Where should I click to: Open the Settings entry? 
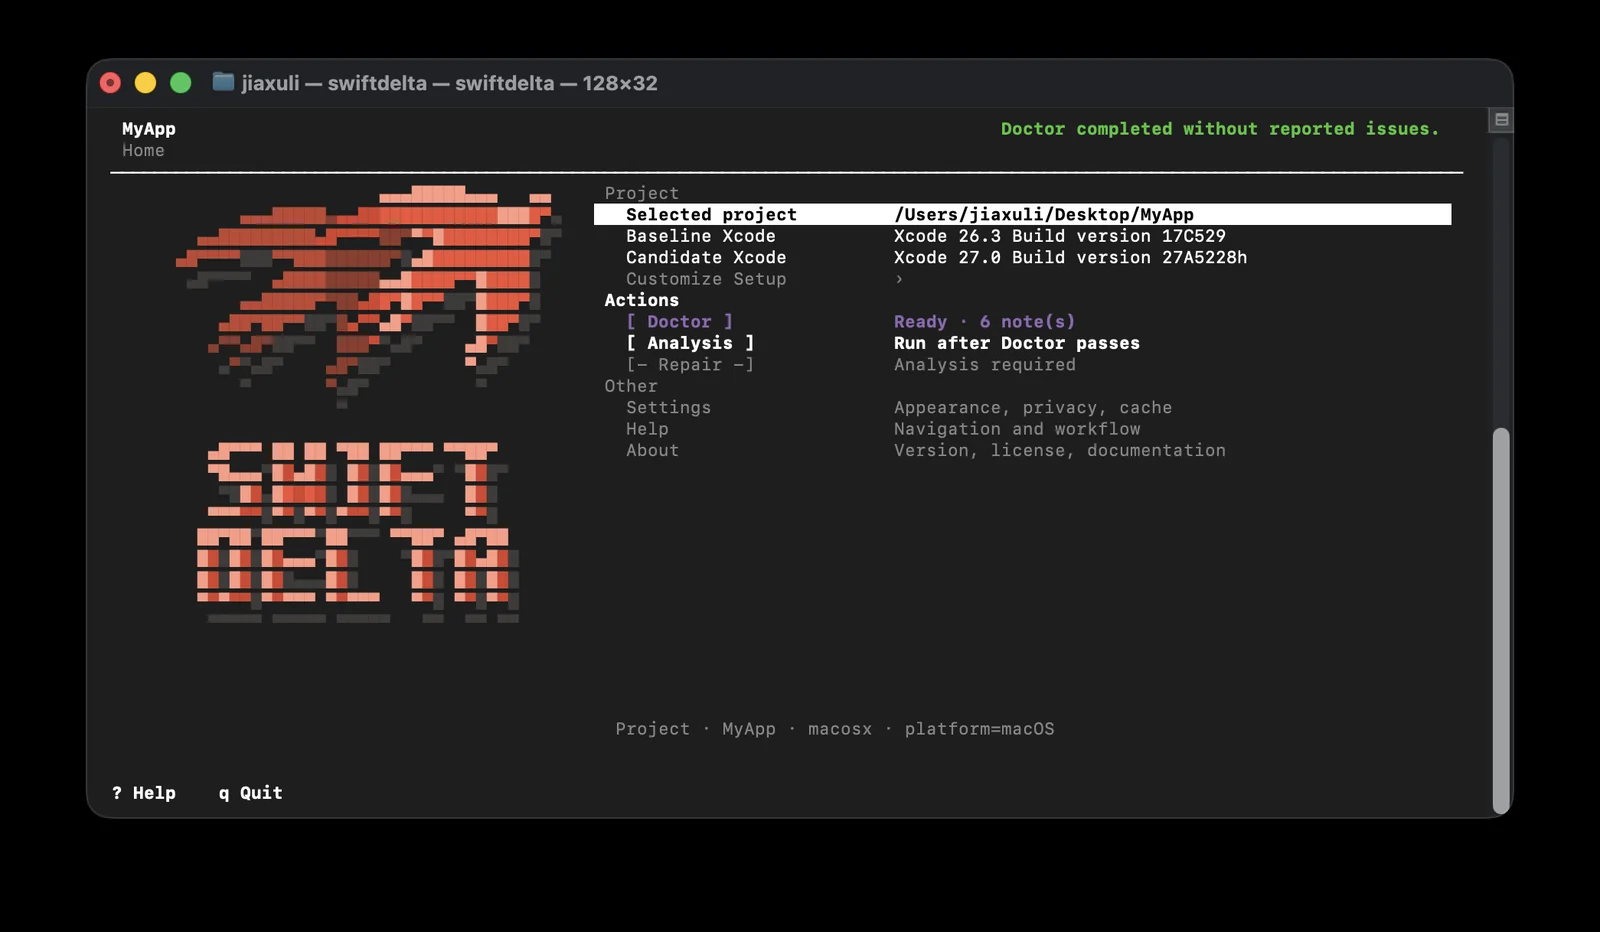(x=668, y=407)
